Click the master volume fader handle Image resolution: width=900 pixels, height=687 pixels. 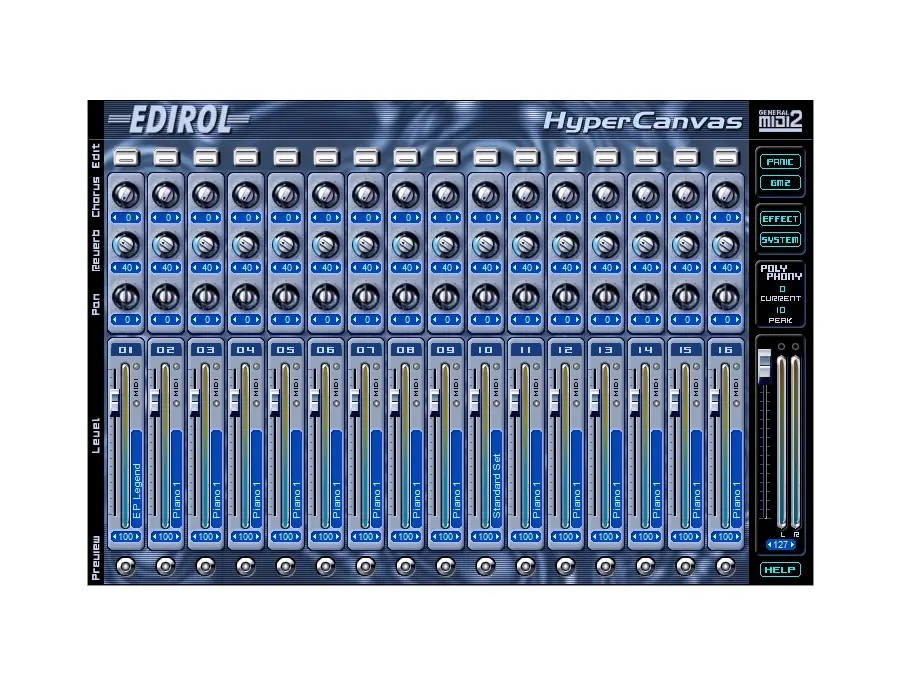765,366
